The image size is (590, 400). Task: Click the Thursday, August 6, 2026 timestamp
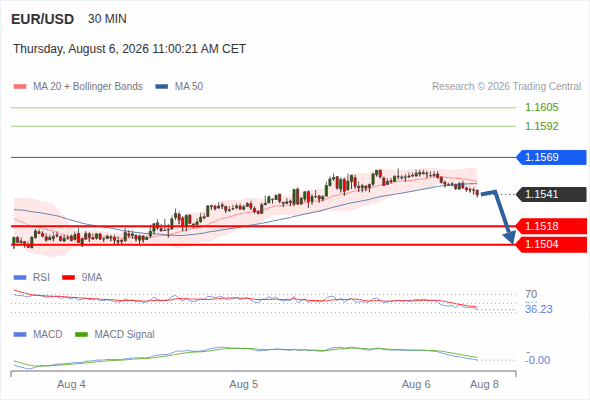pos(129,49)
